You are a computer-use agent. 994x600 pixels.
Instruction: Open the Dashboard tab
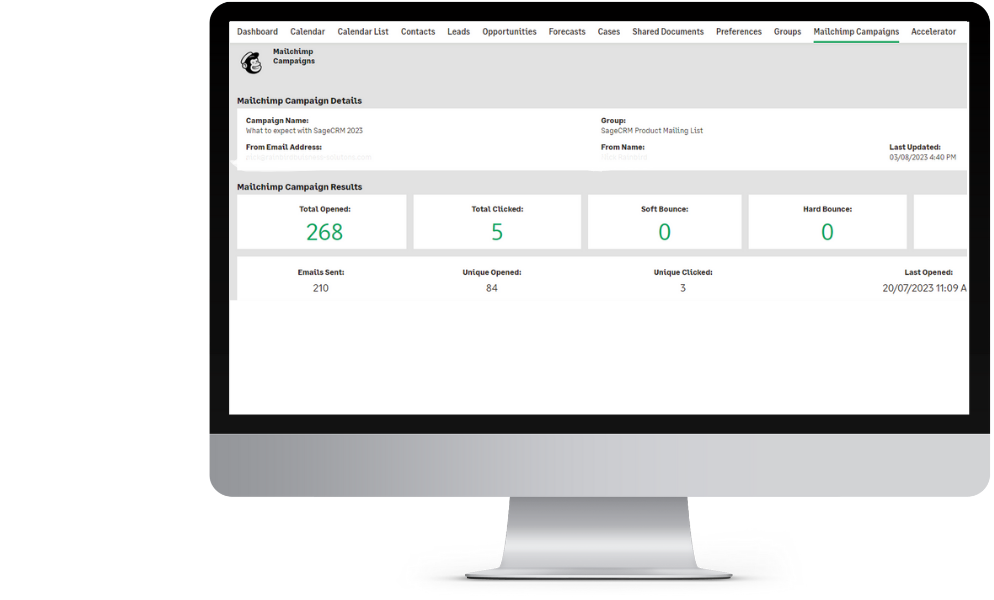[x=257, y=32]
